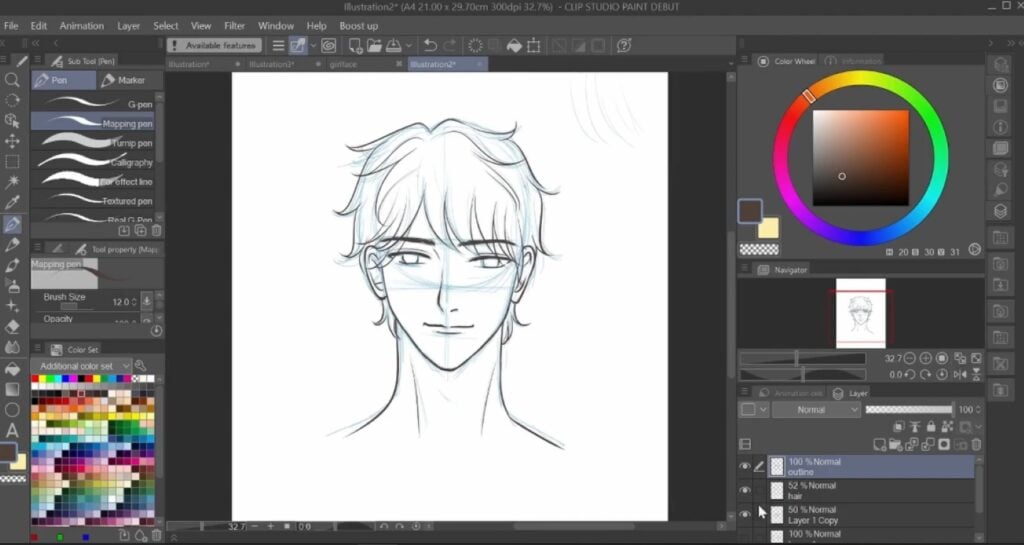Screen dimensions: 1024x545
Task: Click the Scale/Rotate transform icon
Action: pyautogui.click(x=534, y=45)
